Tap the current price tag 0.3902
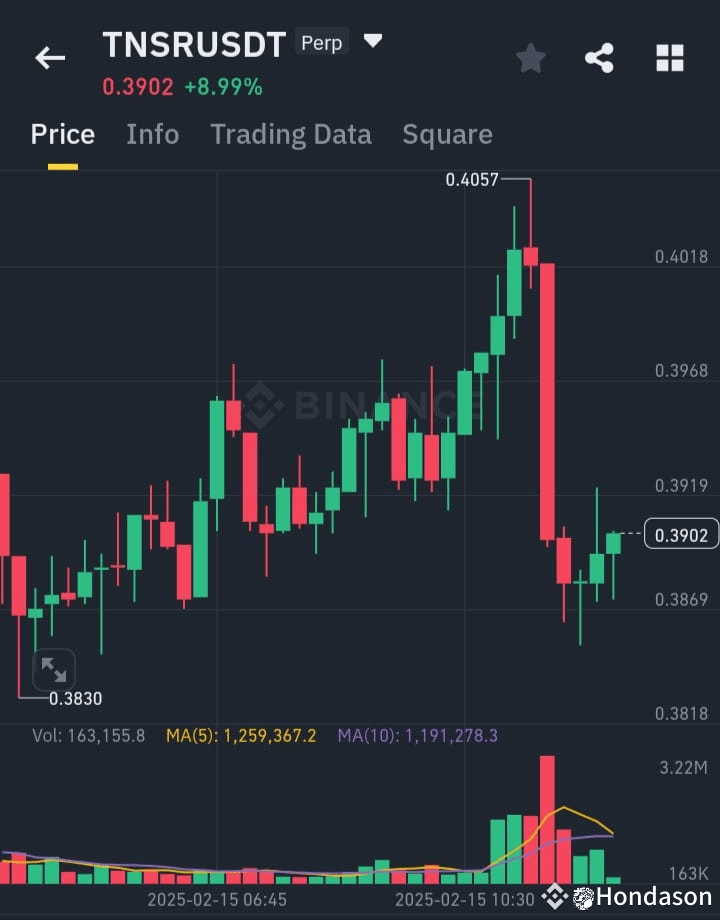 pyautogui.click(x=681, y=534)
